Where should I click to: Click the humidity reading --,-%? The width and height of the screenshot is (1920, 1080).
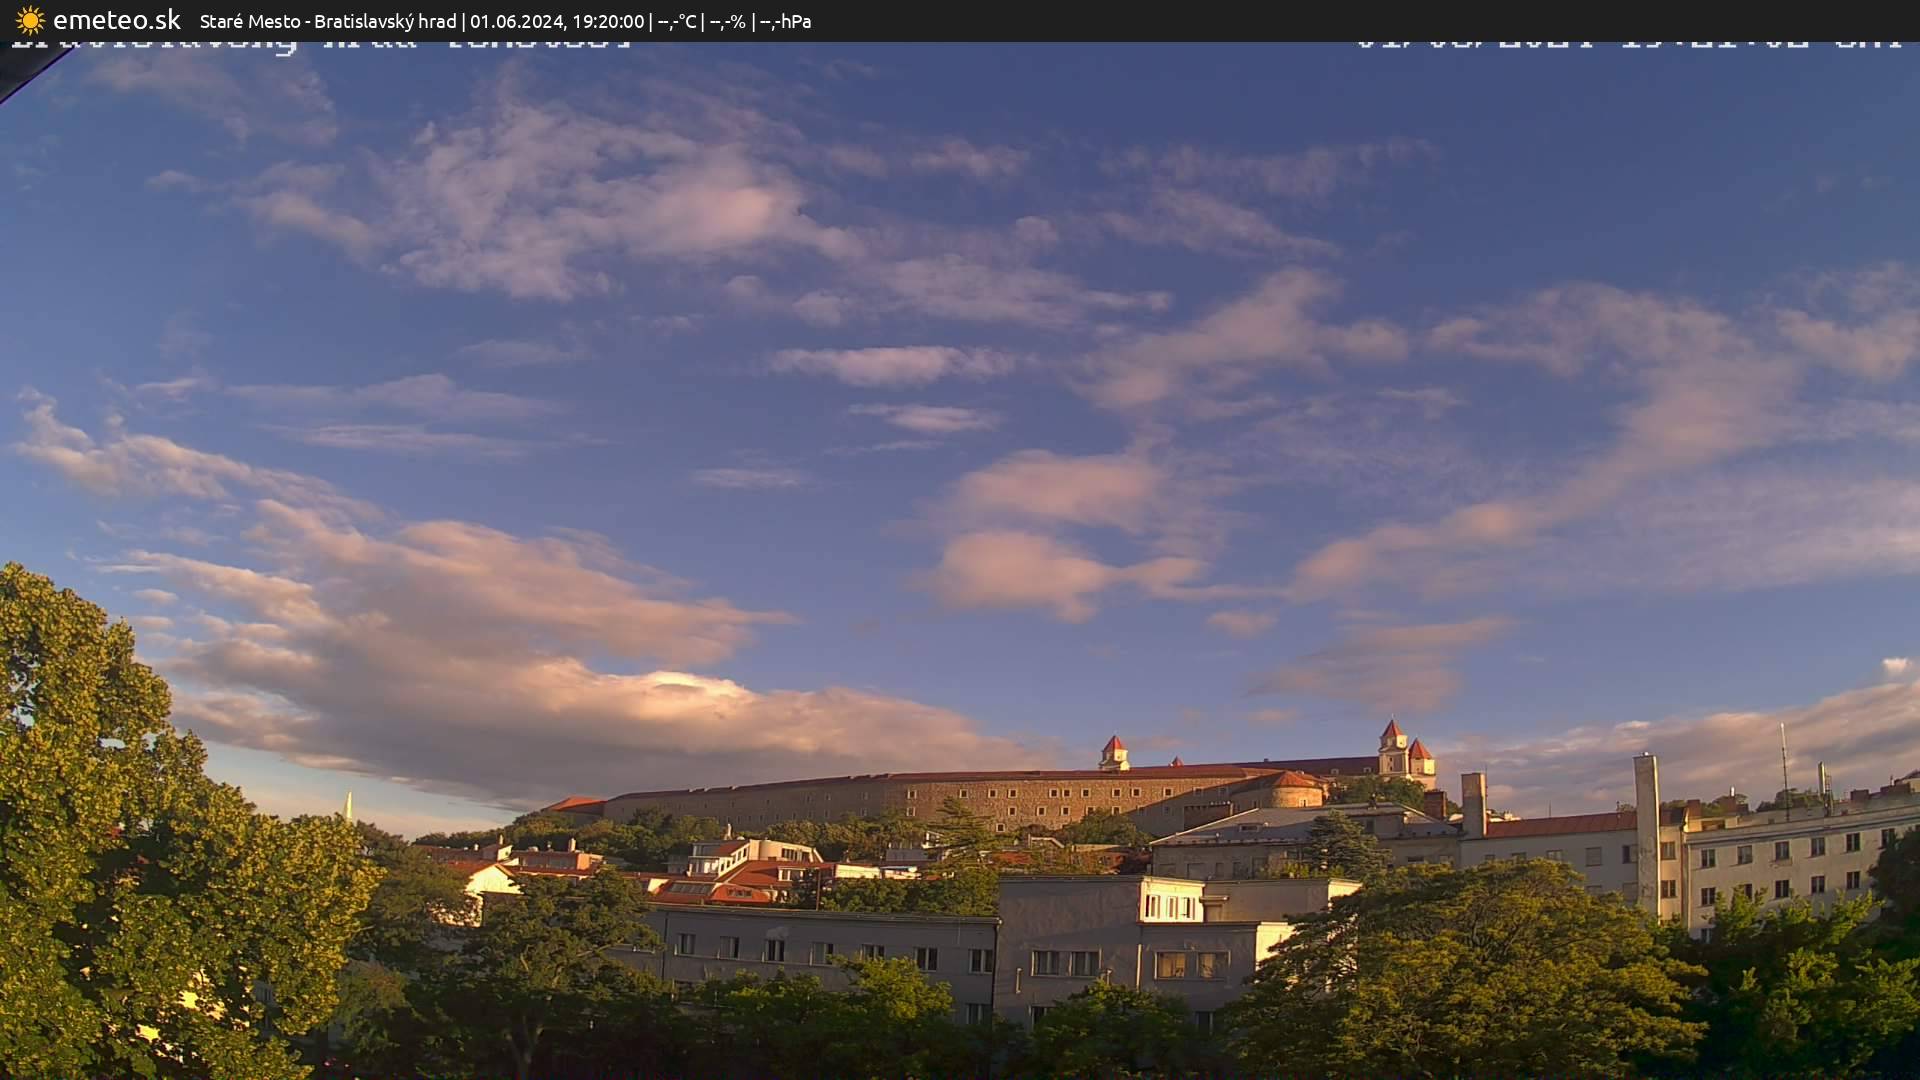click(x=727, y=21)
